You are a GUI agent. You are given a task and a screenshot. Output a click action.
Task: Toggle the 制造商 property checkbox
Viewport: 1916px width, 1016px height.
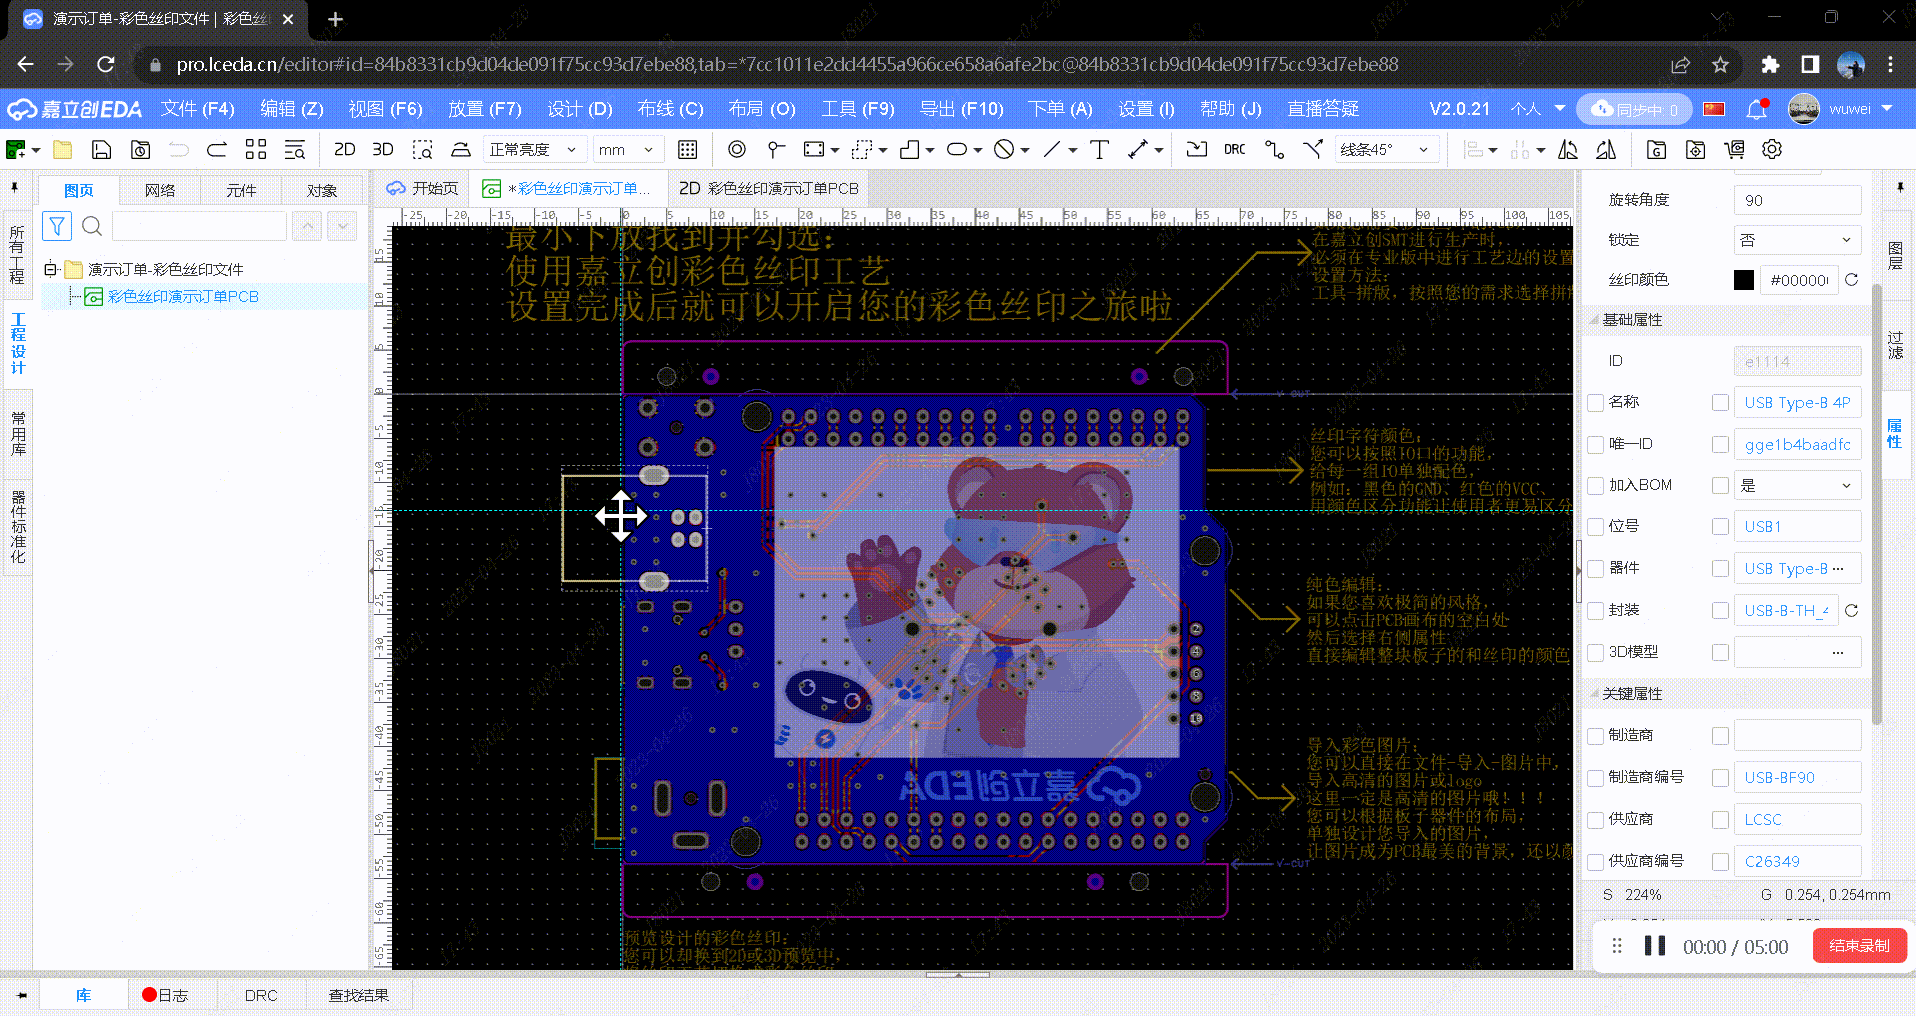point(1596,736)
